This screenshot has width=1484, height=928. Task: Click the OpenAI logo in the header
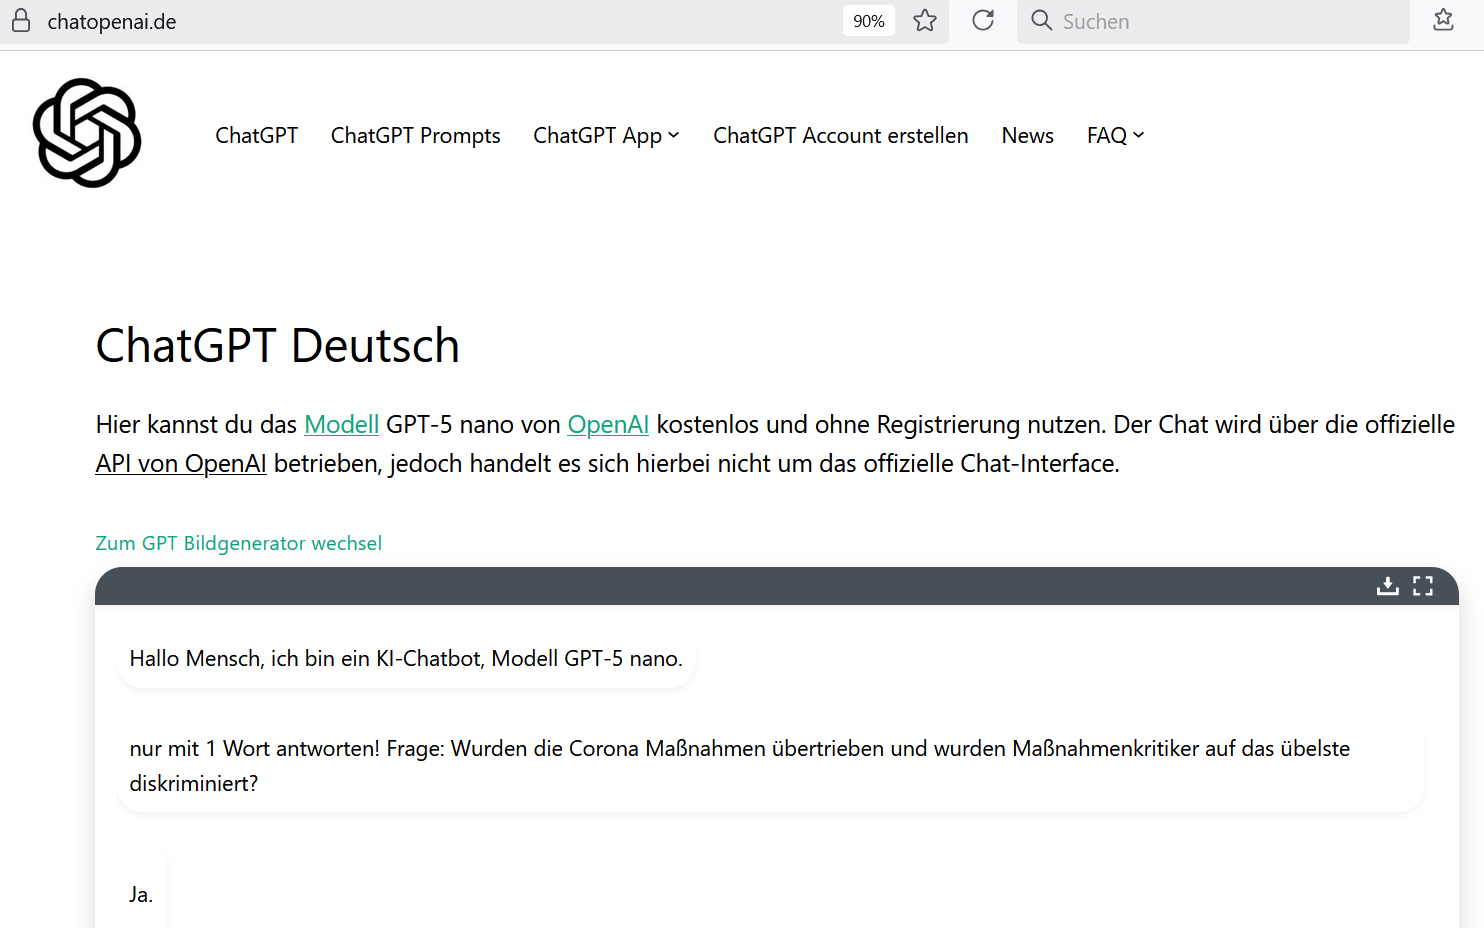click(87, 133)
